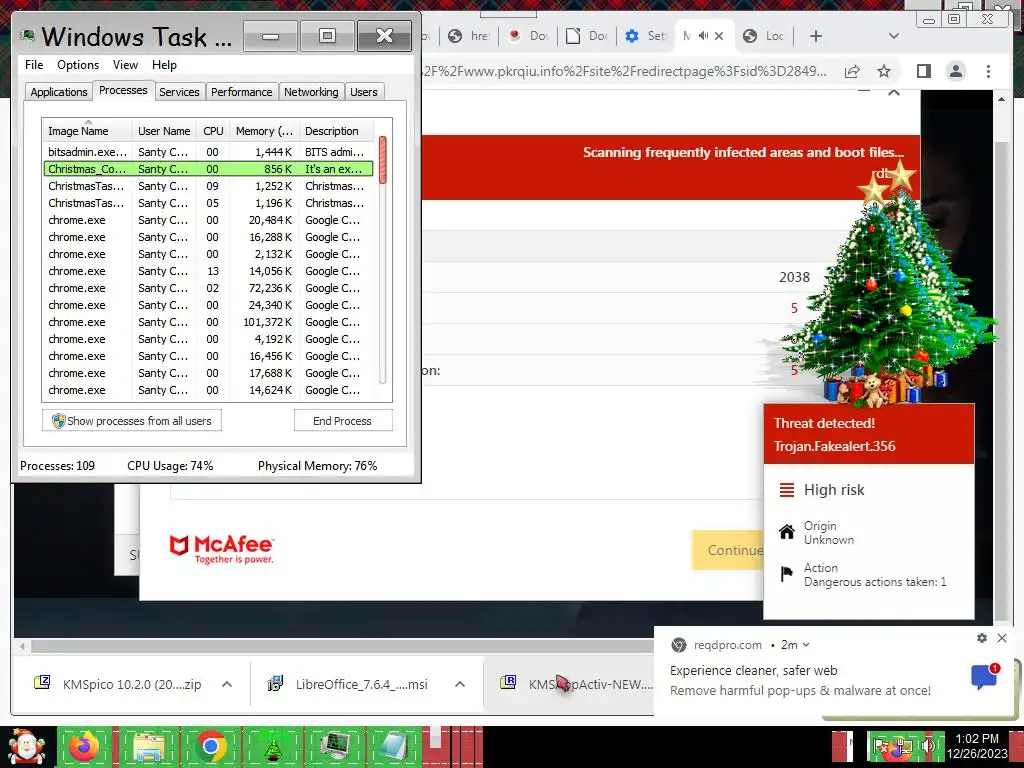Click the notepad-like taskbar icon
Viewport: 1024px width, 768px height.
395,746
